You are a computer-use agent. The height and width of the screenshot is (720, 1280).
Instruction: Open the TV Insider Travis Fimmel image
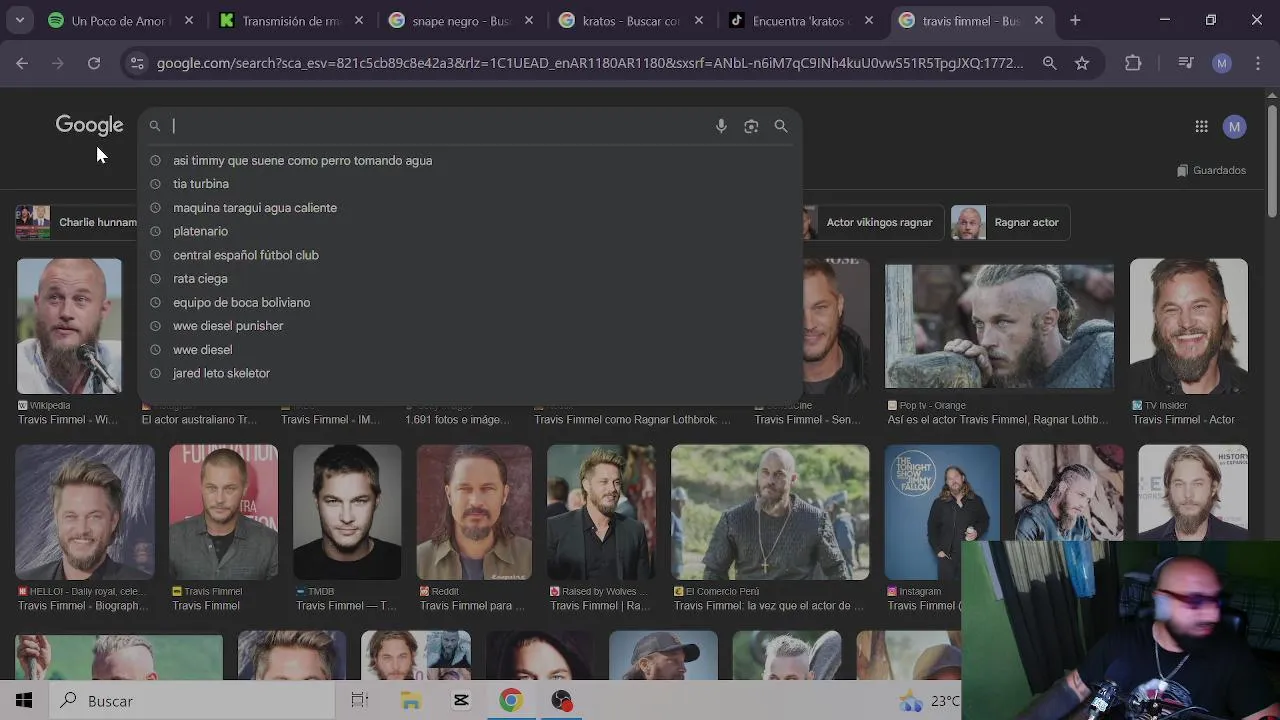point(1189,326)
